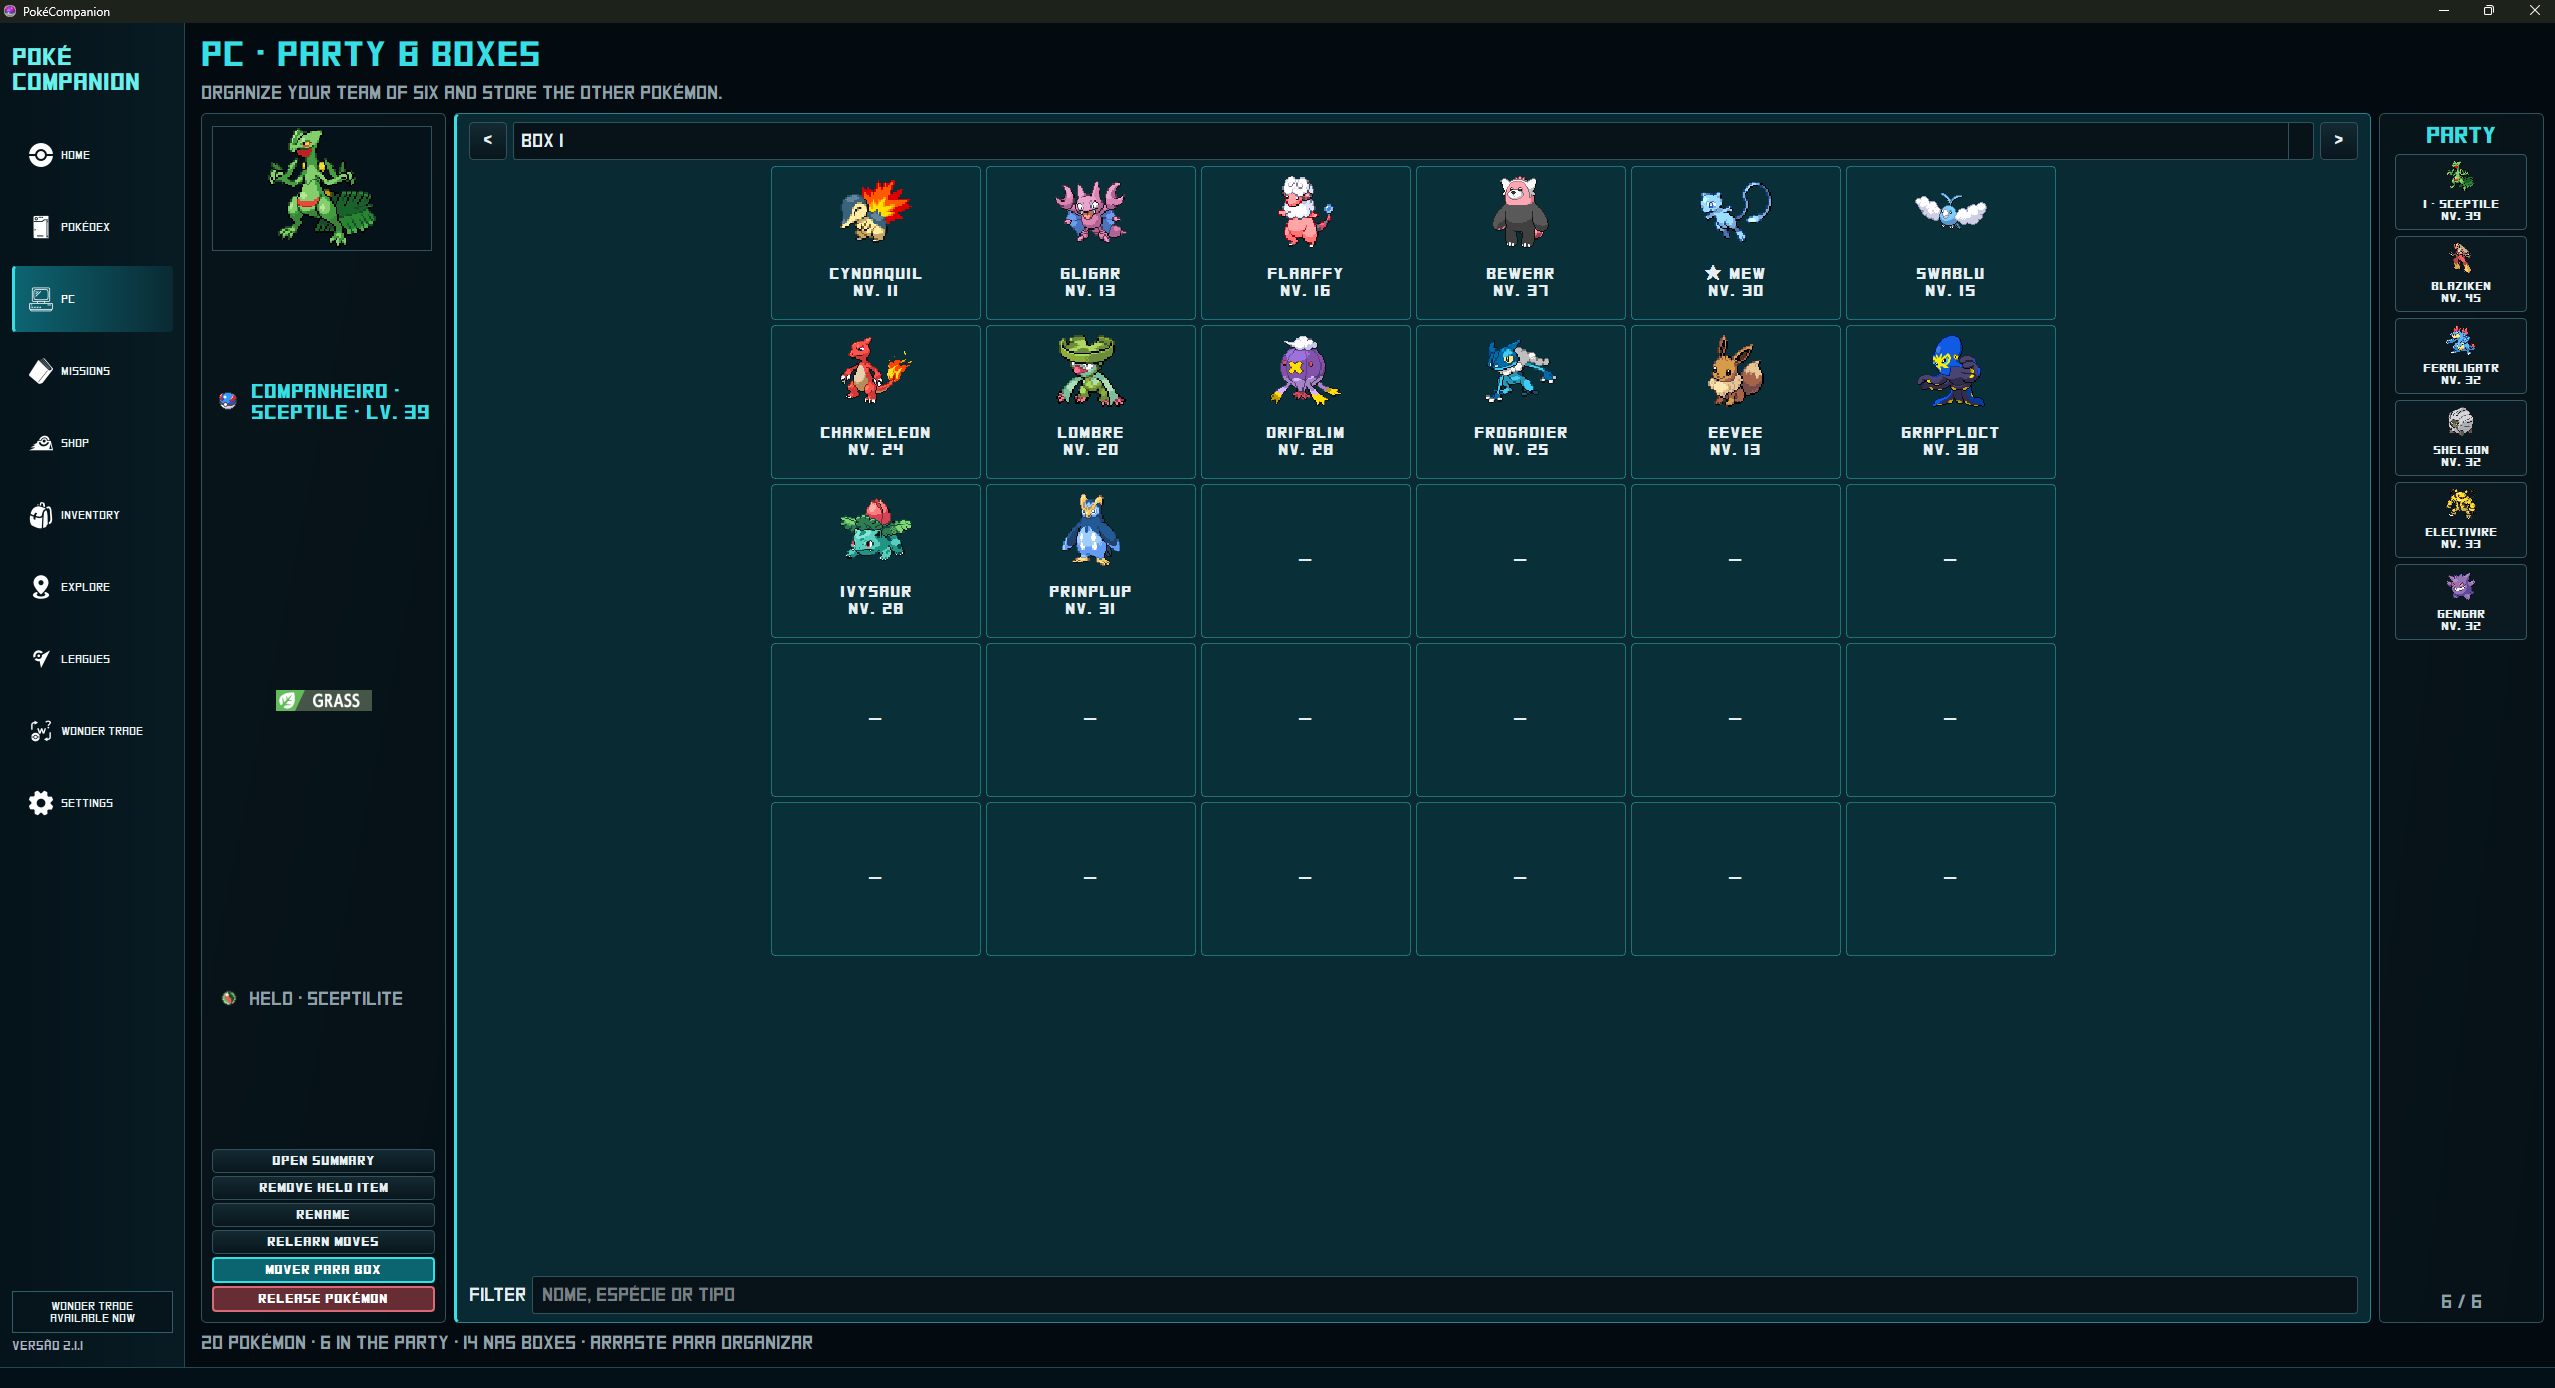
Task: Click the large Sceptile preview image
Action: 322,188
